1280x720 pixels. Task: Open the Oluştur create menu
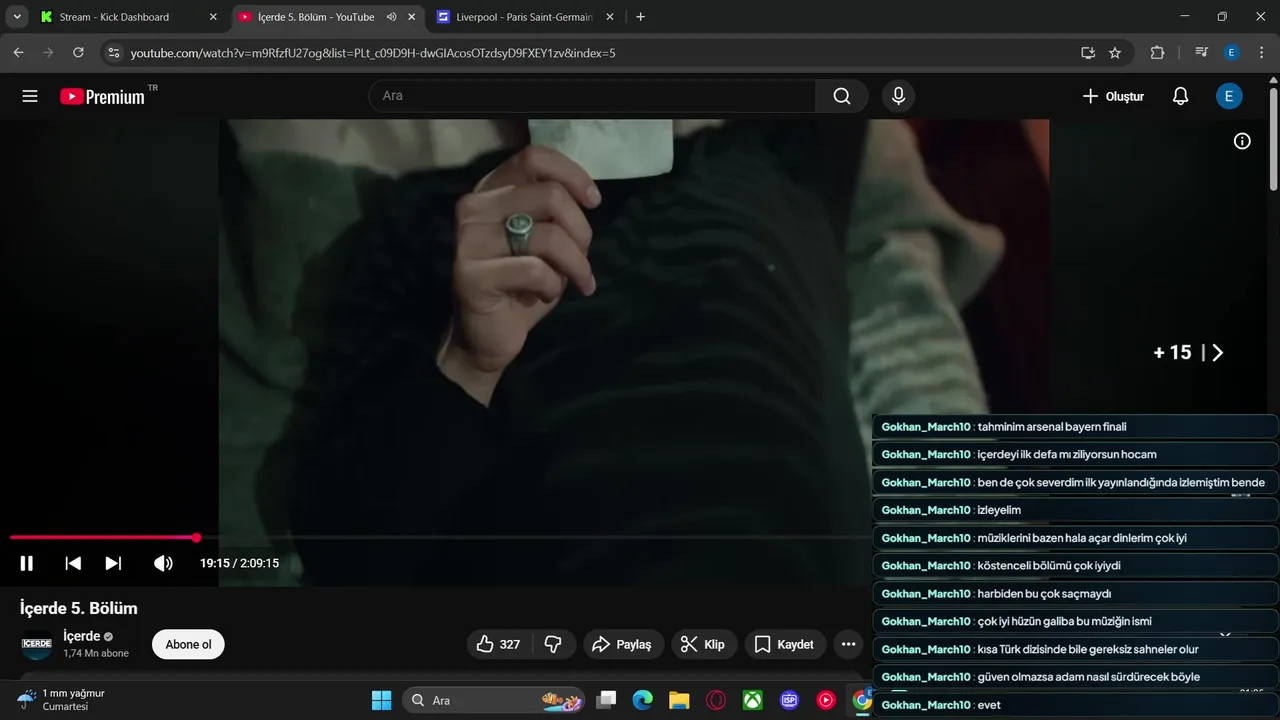coord(1113,96)
